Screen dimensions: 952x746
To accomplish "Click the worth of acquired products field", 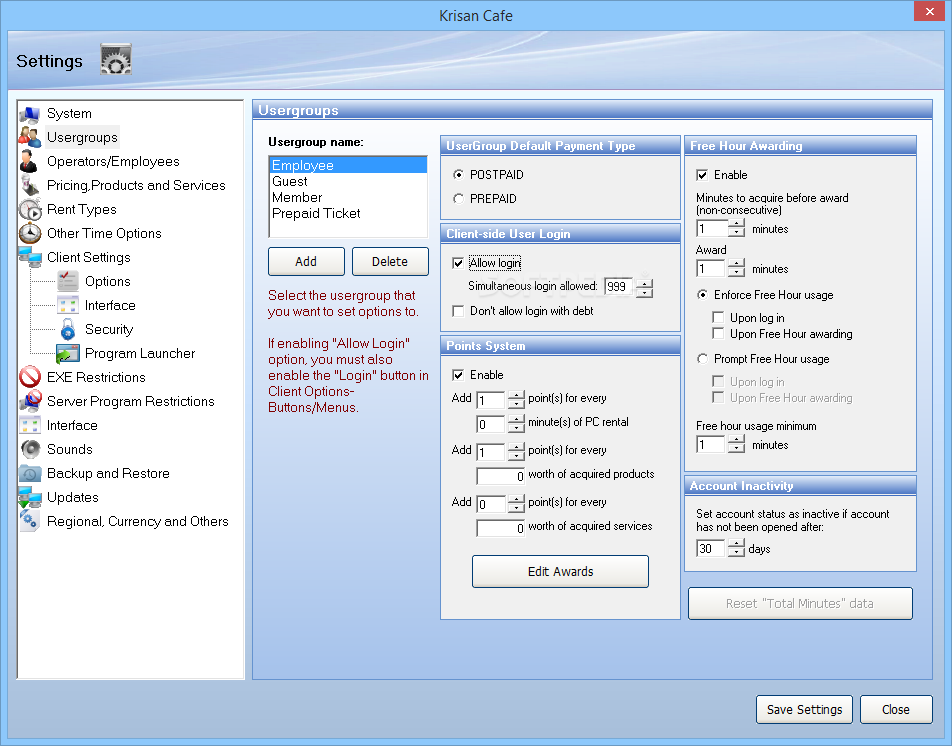I will [x=500, y=476].
